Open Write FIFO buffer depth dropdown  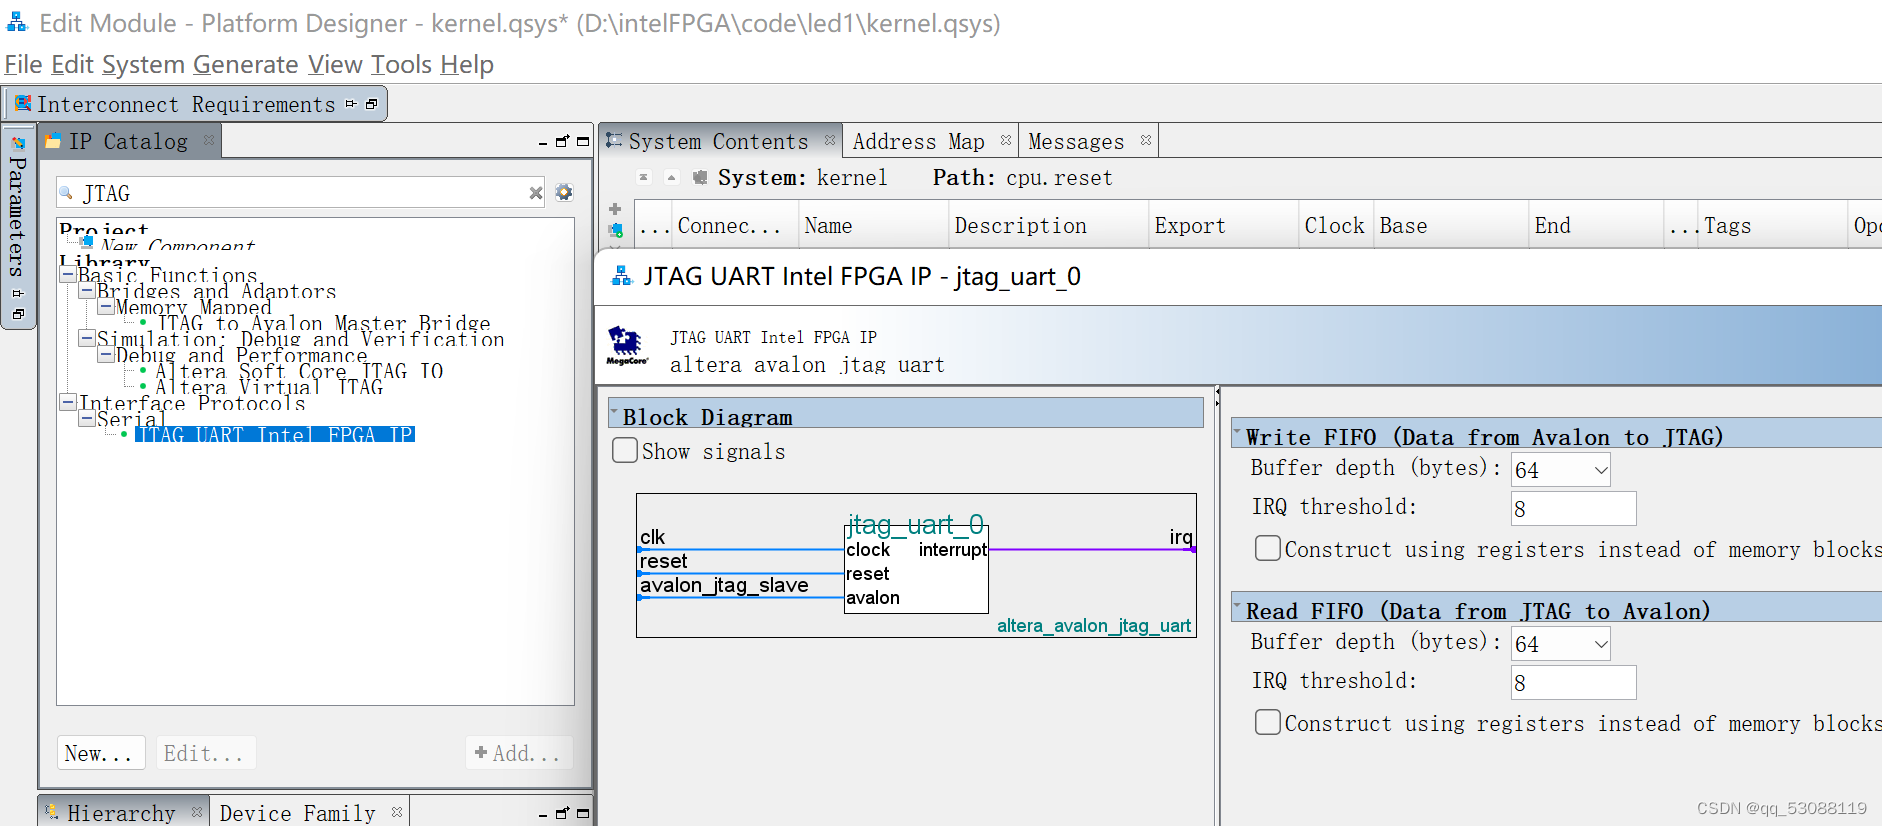(x=1601, y=469)
